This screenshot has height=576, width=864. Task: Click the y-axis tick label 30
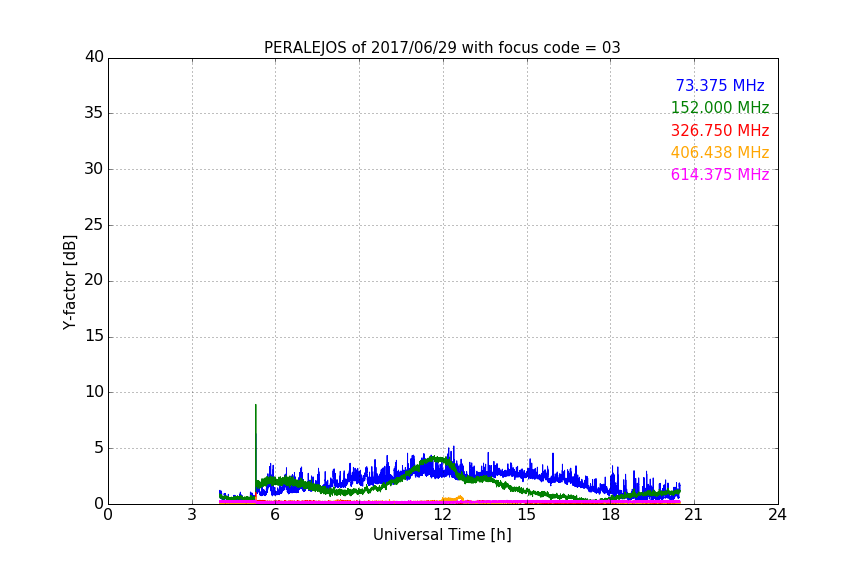pyautogui.click(x=94, y=169)
